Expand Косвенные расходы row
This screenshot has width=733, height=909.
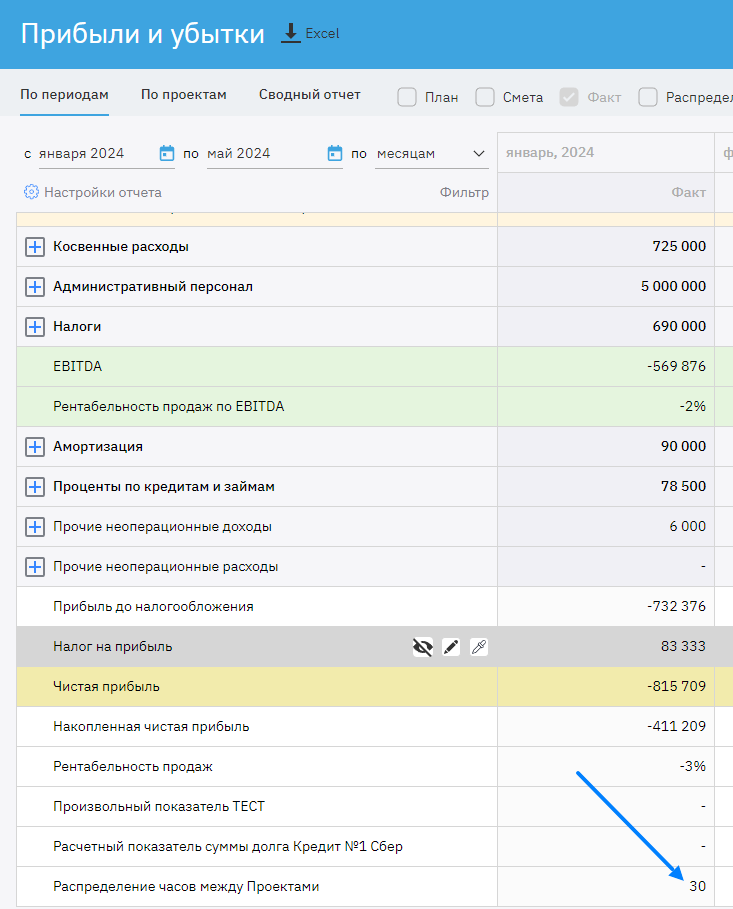tap(35, 247)
